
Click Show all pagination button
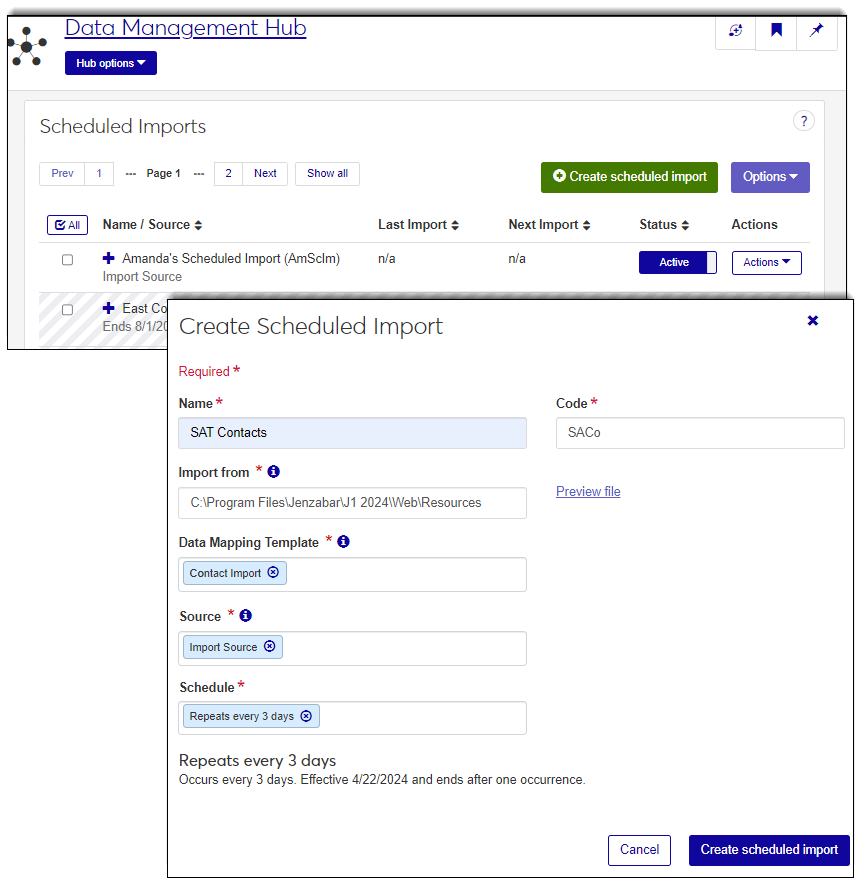tap(327, 174)
